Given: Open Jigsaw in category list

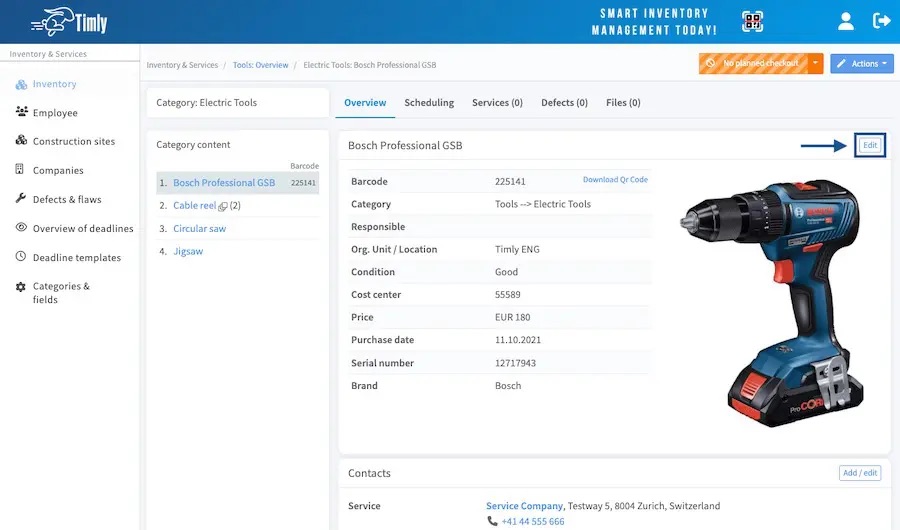Looking at the screenshot, I should 188,251.
